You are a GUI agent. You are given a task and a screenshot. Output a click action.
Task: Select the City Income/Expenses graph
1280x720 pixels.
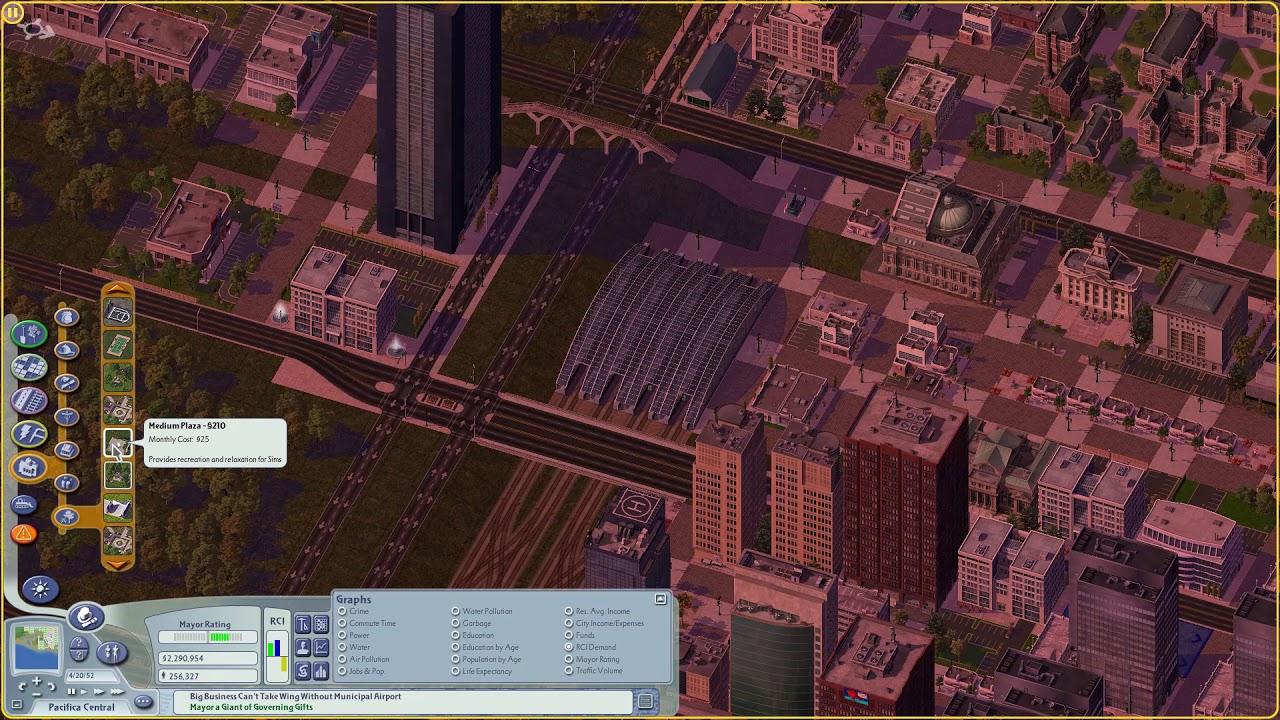point(569,623)
